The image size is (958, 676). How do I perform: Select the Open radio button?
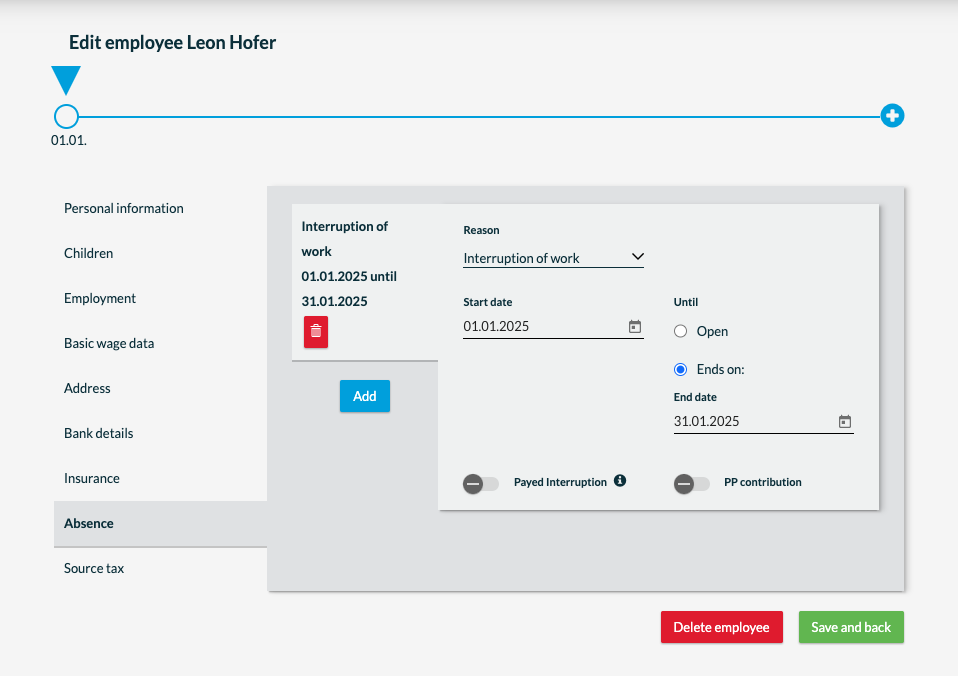680,331
